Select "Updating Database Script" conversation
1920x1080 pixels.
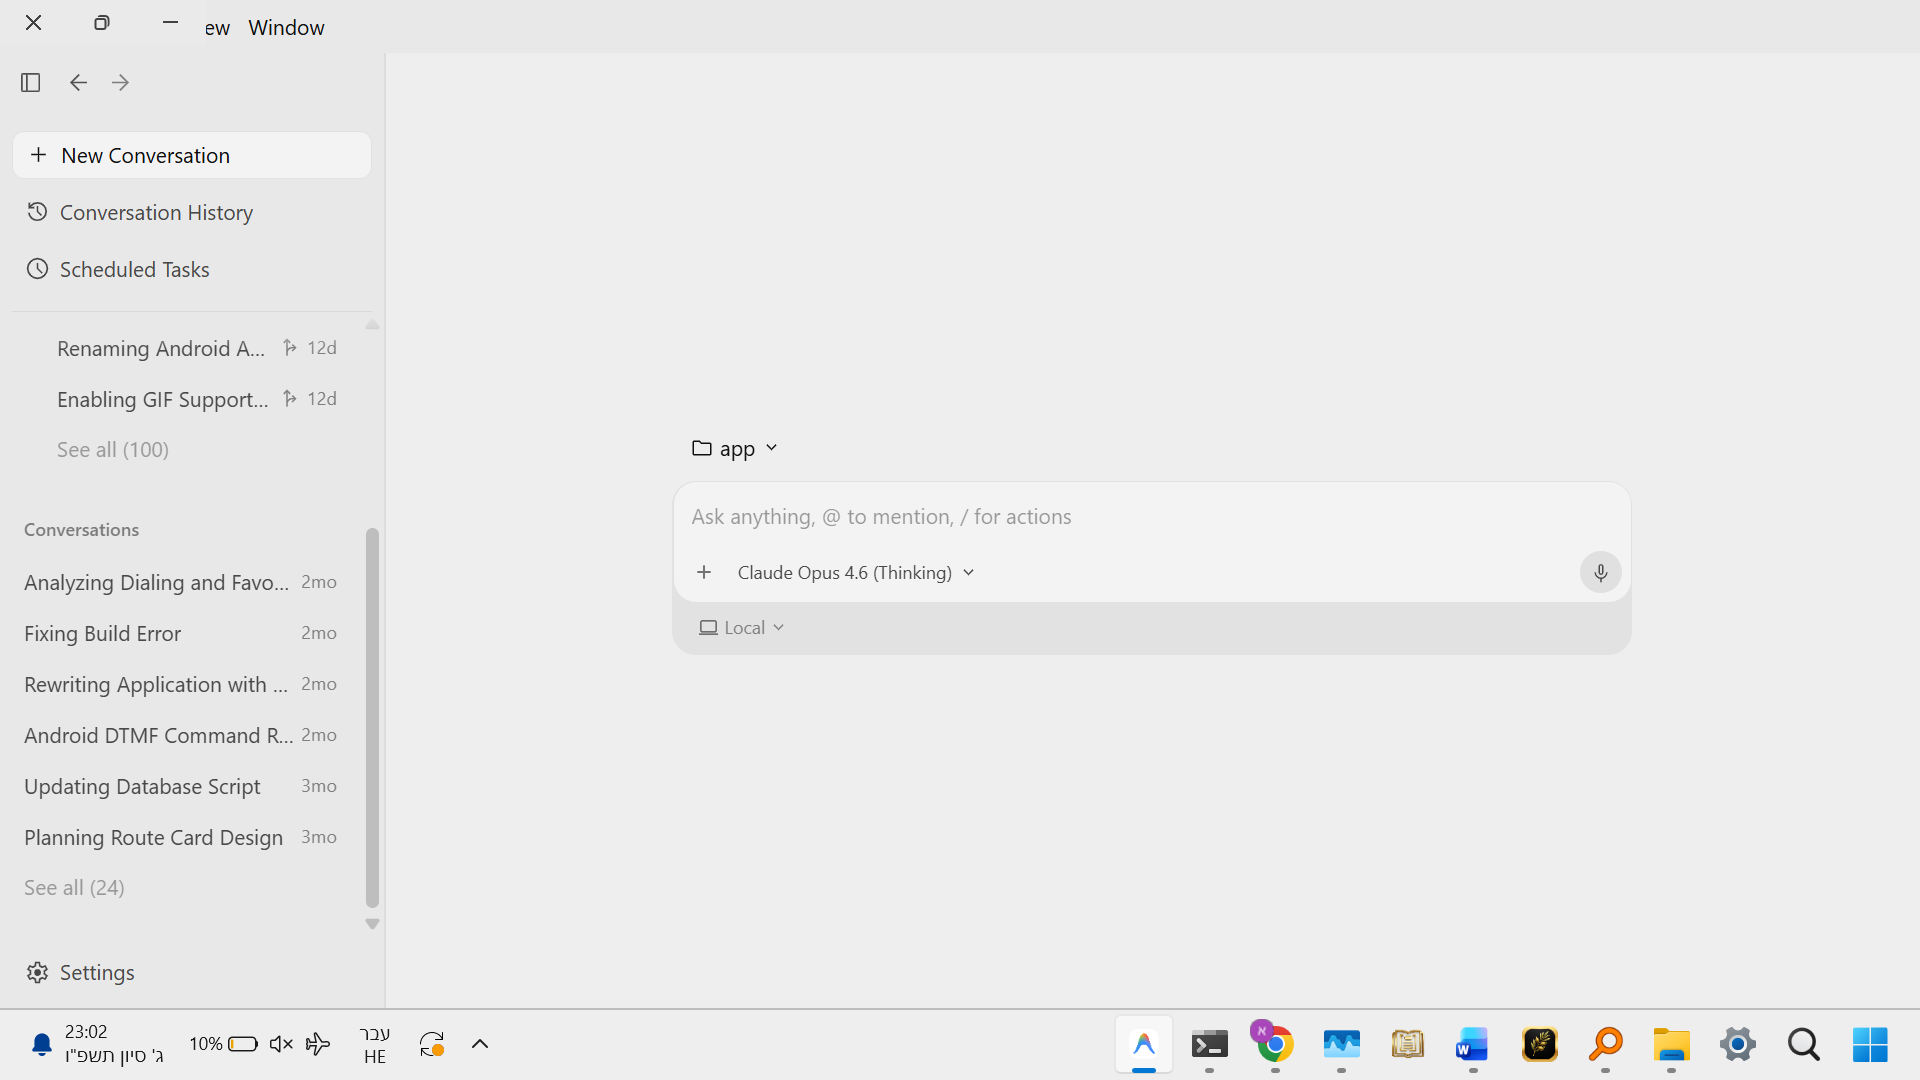[180, 786]
